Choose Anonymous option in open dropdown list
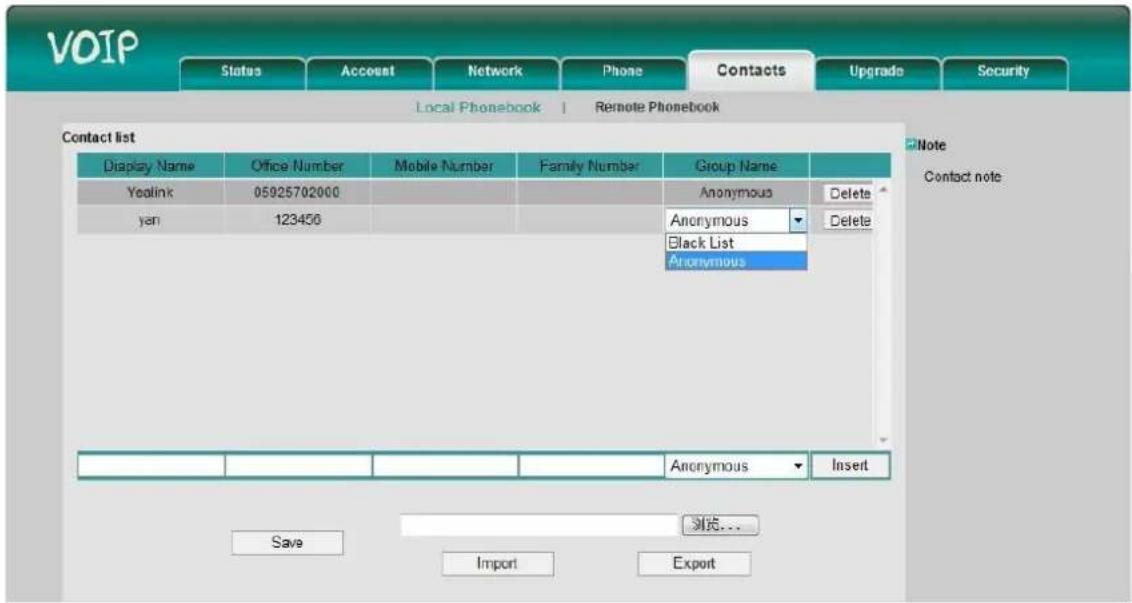Image resolution: width=1132 pixels, height=603 pixels. [736, 261]
